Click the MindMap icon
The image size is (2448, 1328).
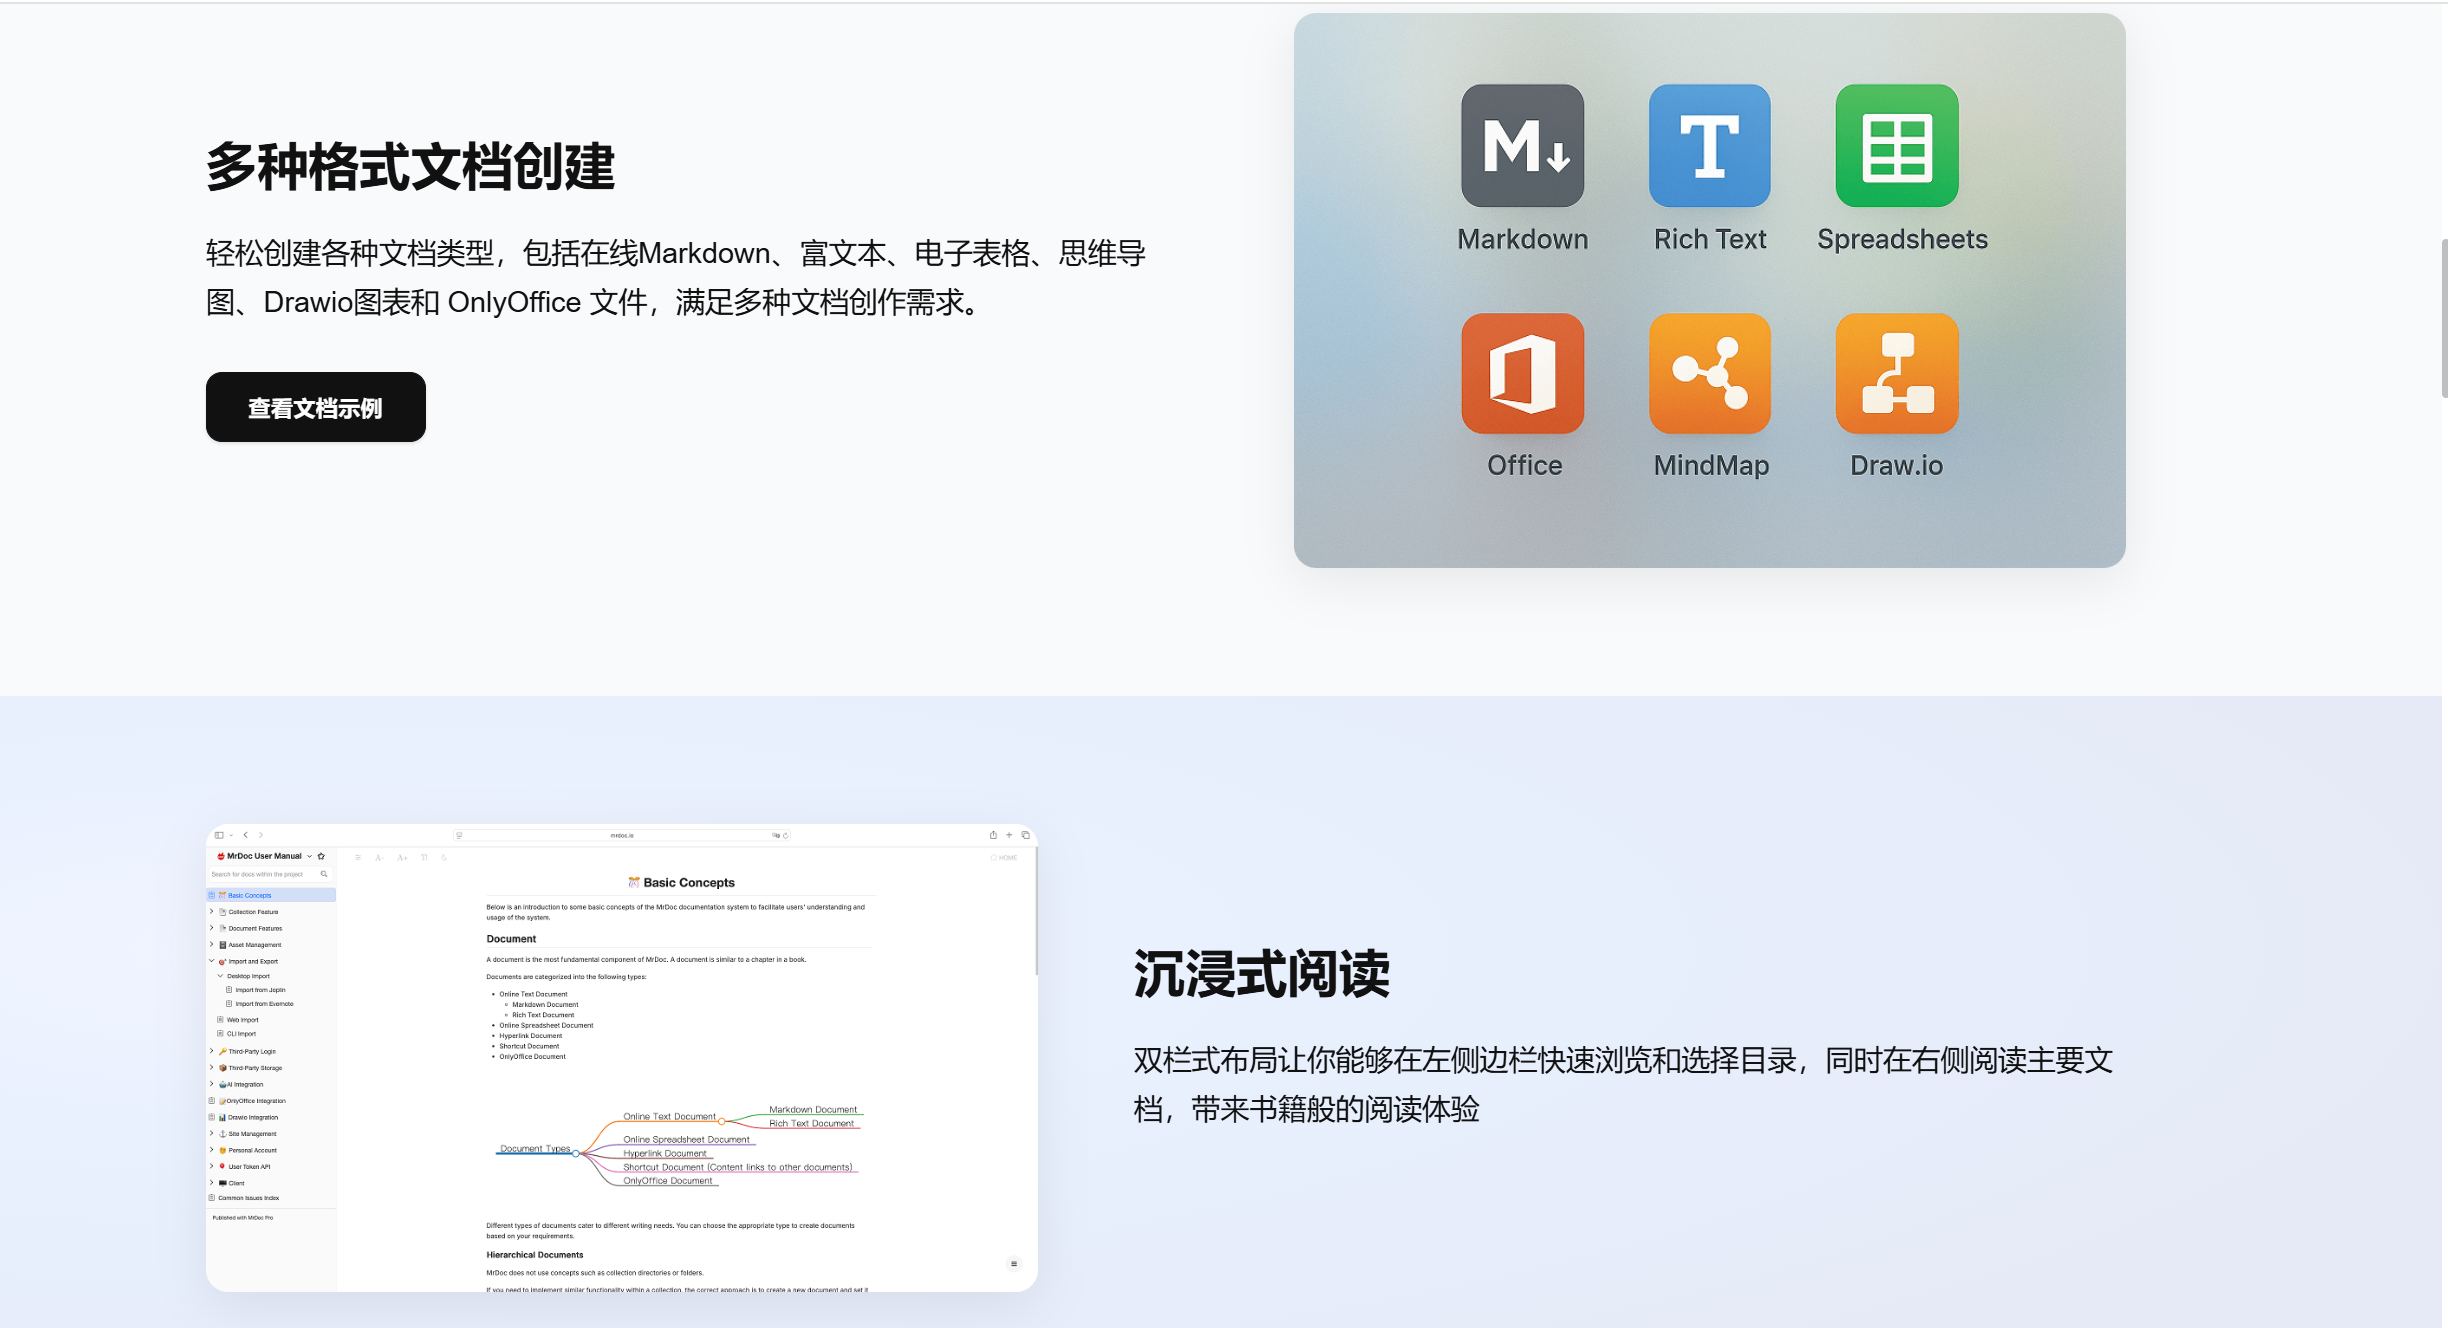pos(1709,374)
